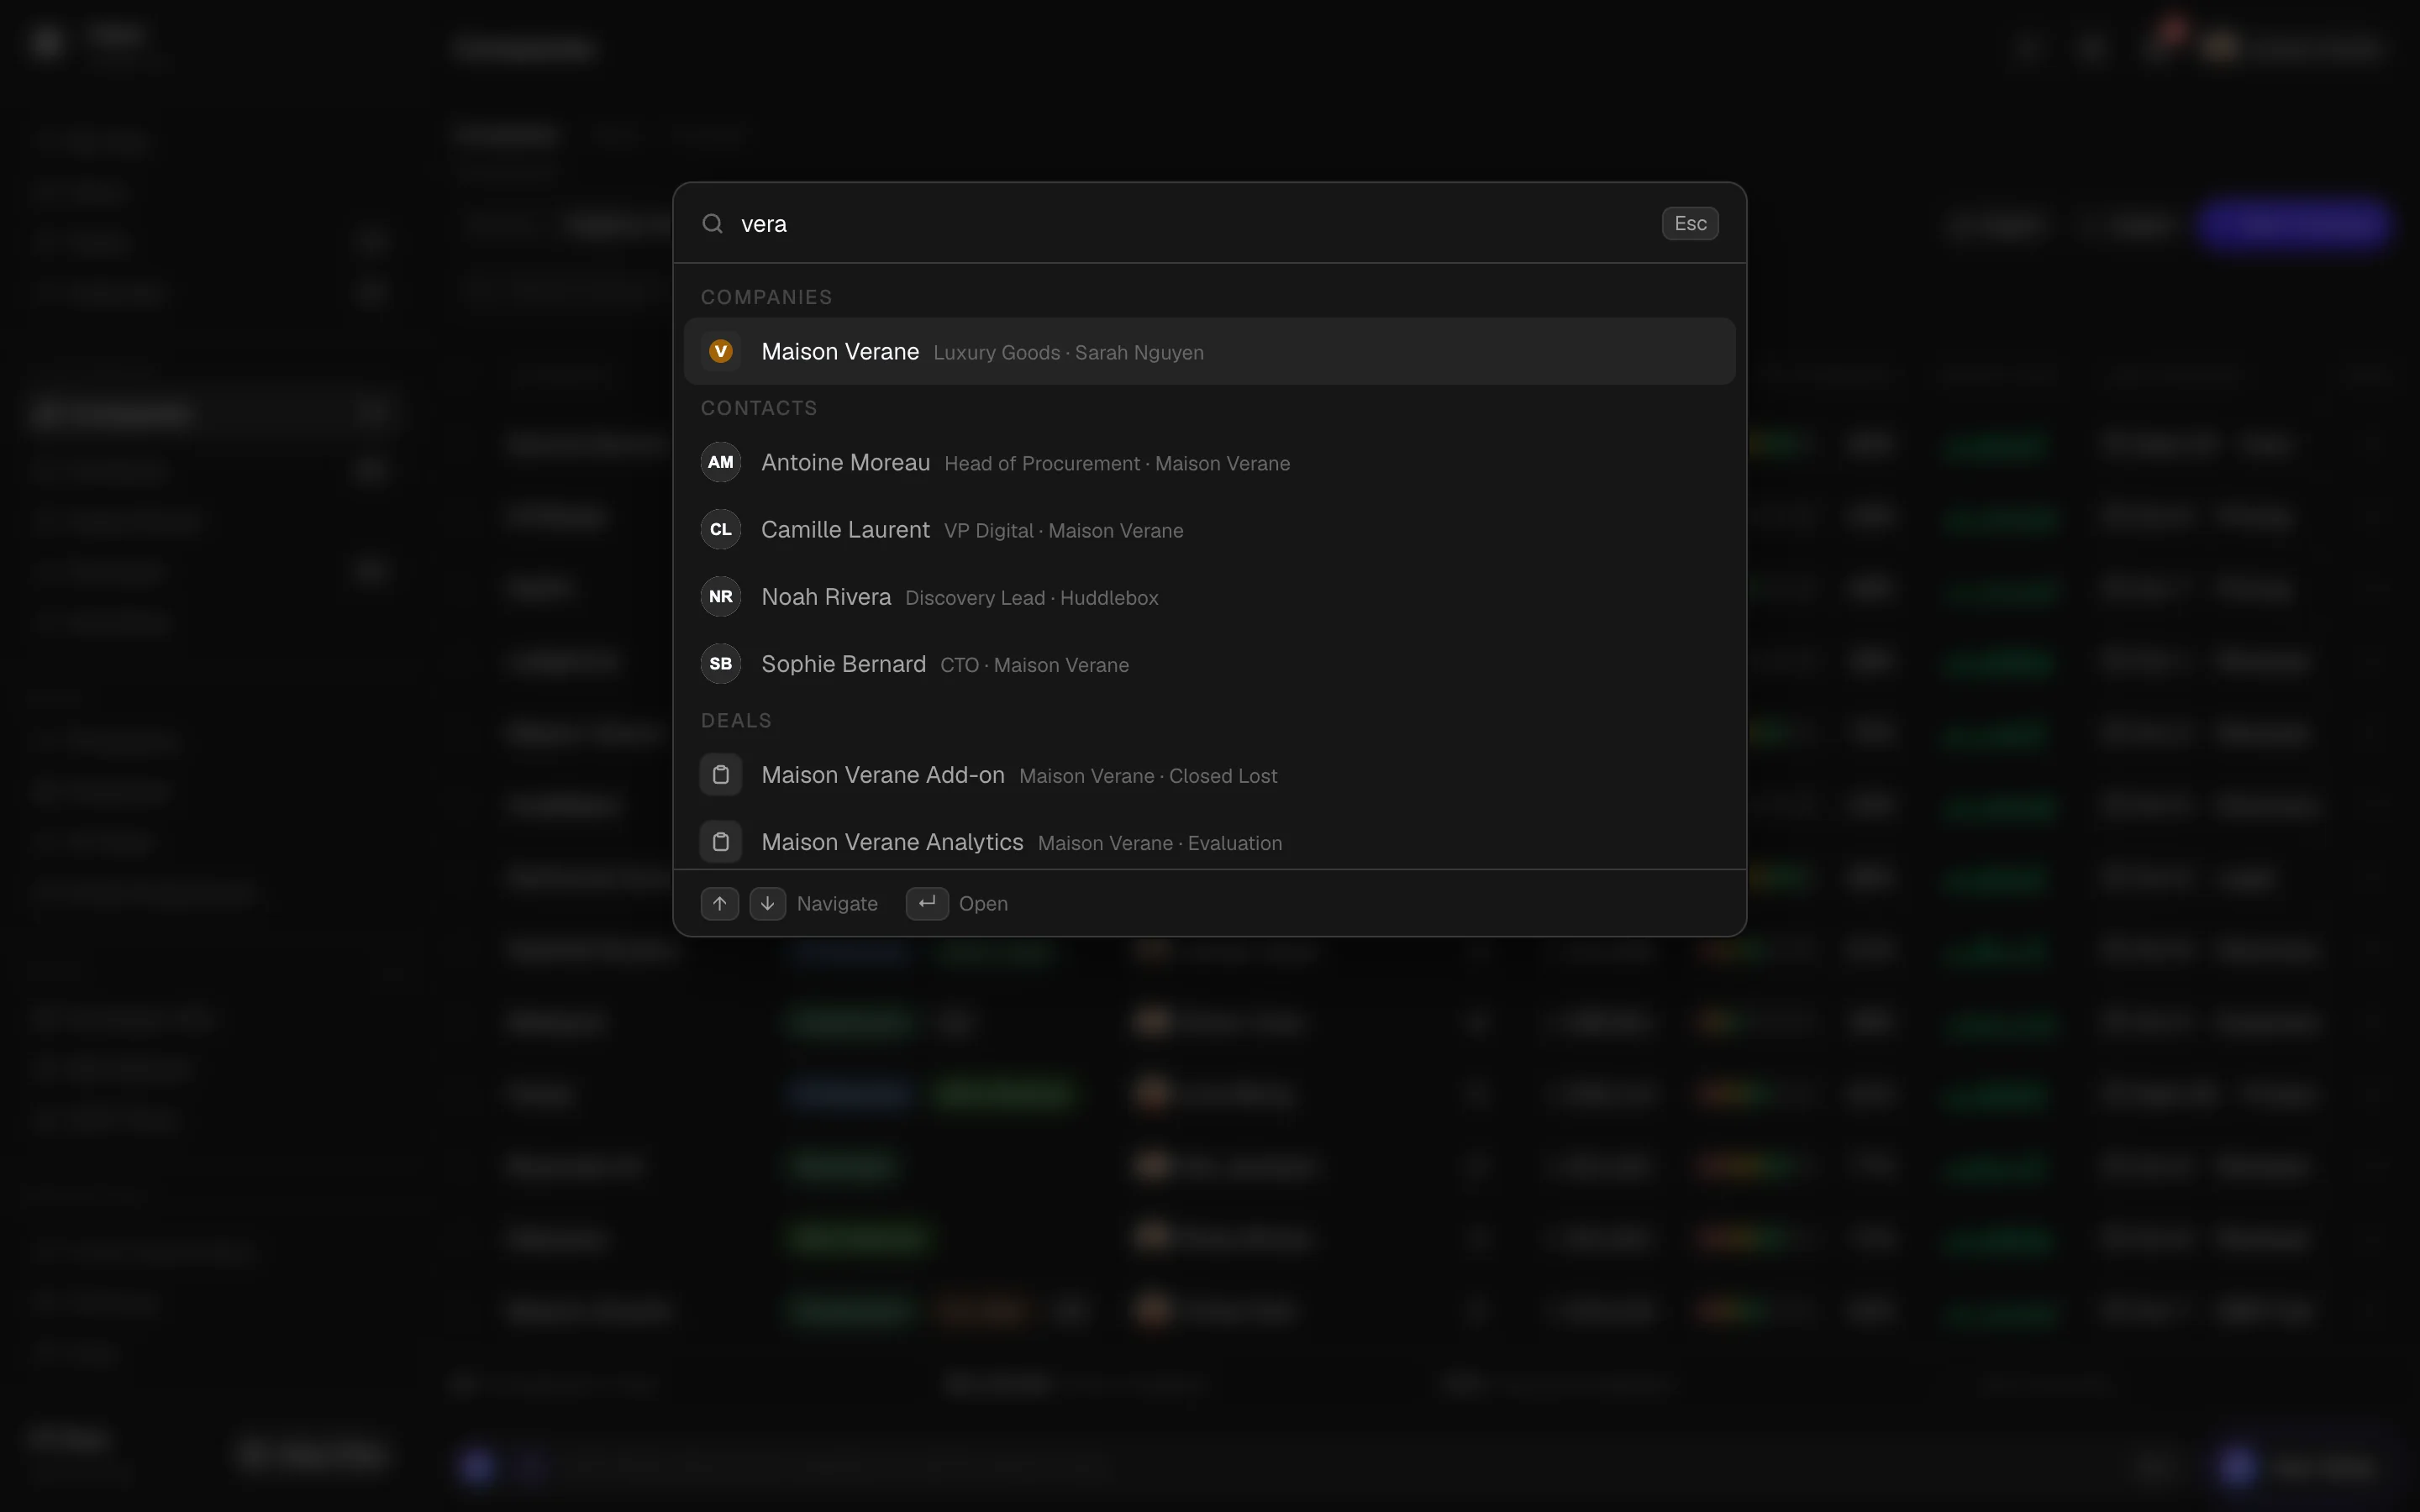The height and width of the screenshot is (1512, 2420).
Task: Click the orange V company logo
Action: point(720,351)
